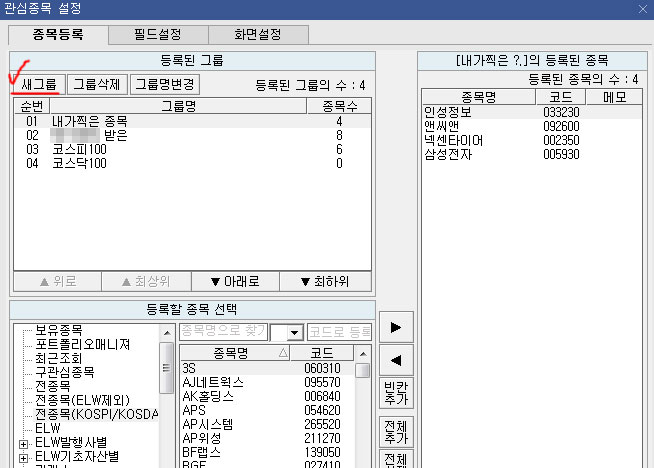Switch to the 필드설정 tab
This screenshot has height=468, width=654.
158,34
